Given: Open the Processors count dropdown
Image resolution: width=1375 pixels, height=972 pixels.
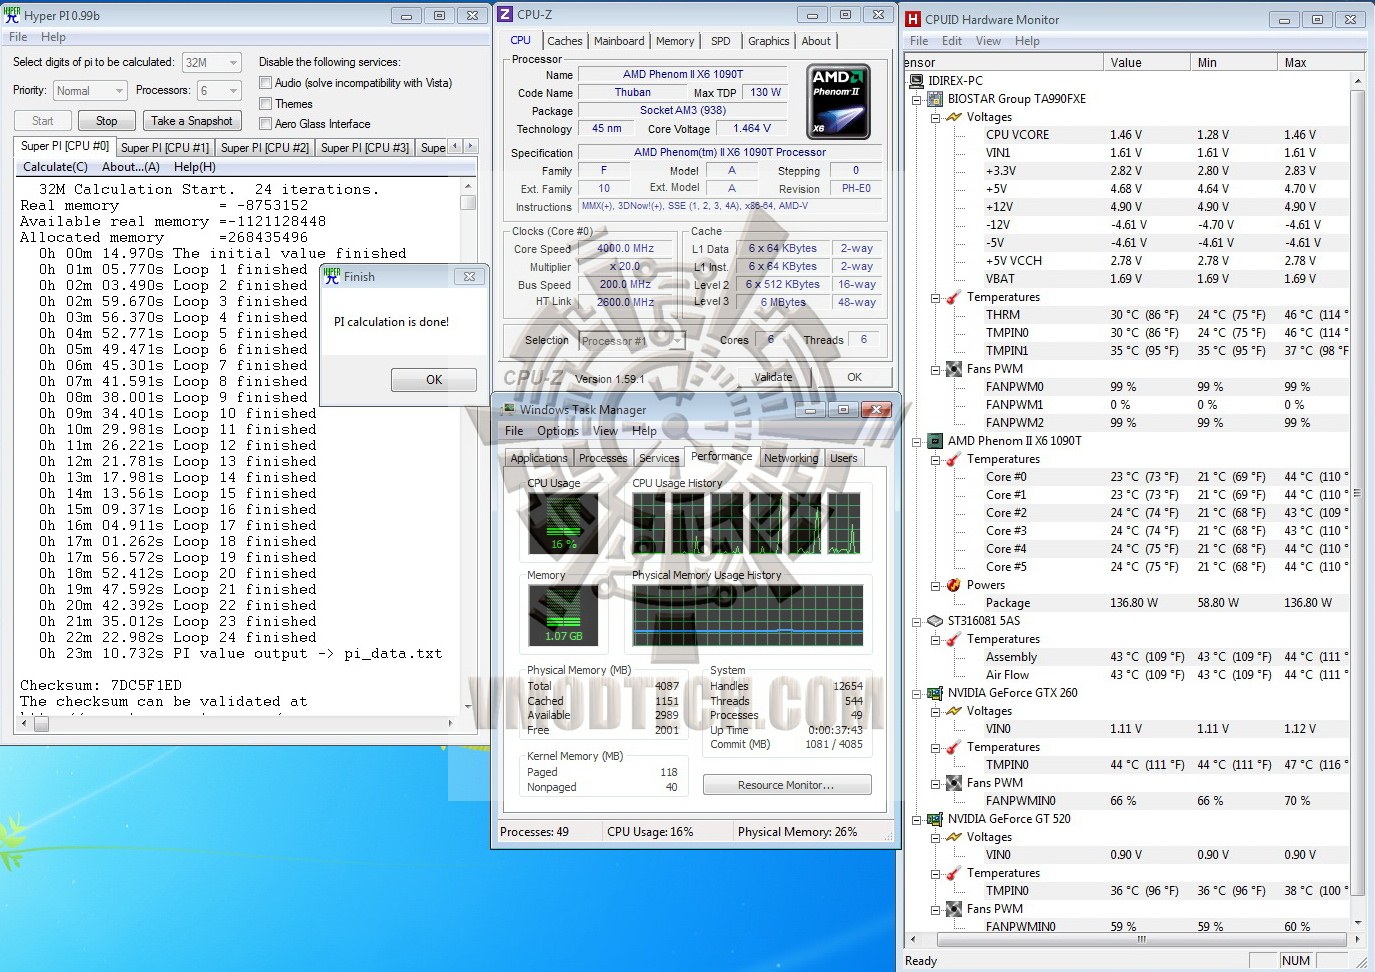Looking at the screenshot, I should point(220,91).
